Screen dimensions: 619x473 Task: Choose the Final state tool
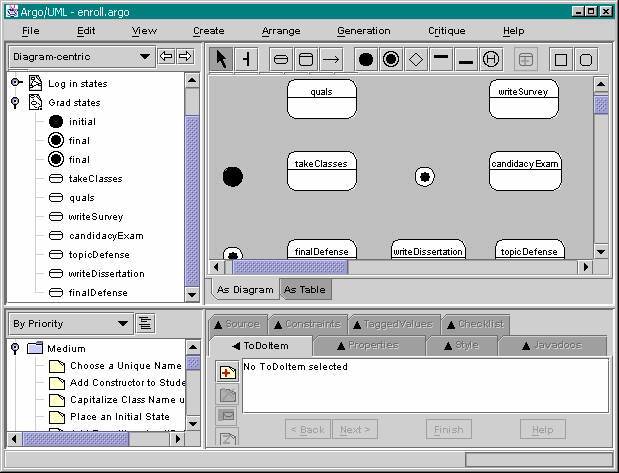pyautogui.click(x=391, y=60)
